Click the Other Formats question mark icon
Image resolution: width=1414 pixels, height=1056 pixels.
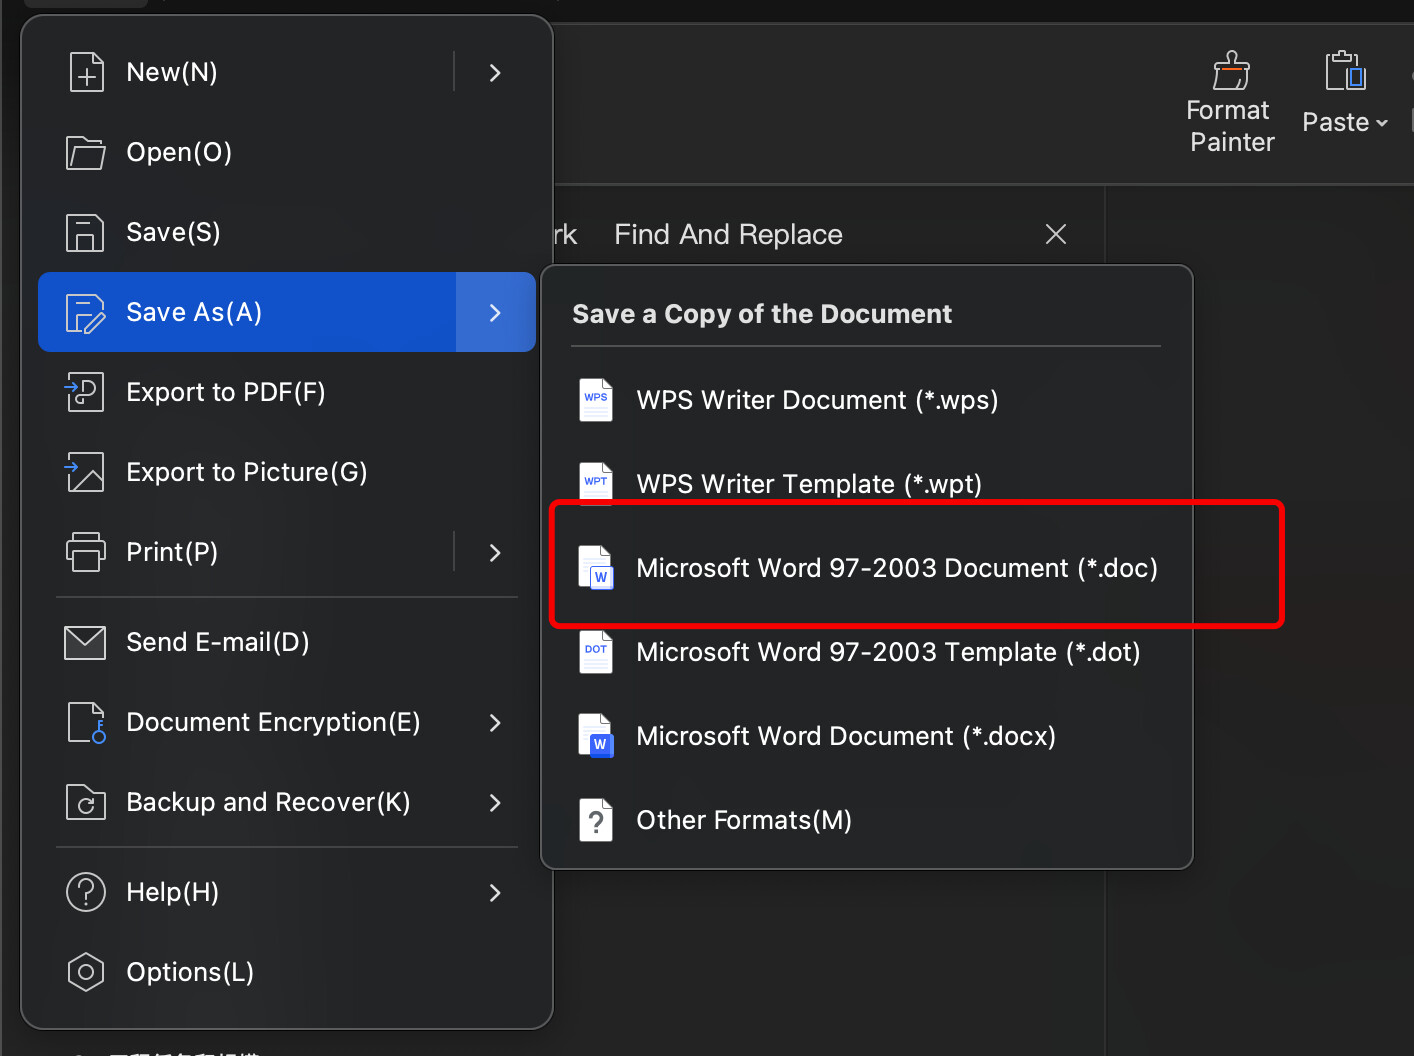coord(596,820)
